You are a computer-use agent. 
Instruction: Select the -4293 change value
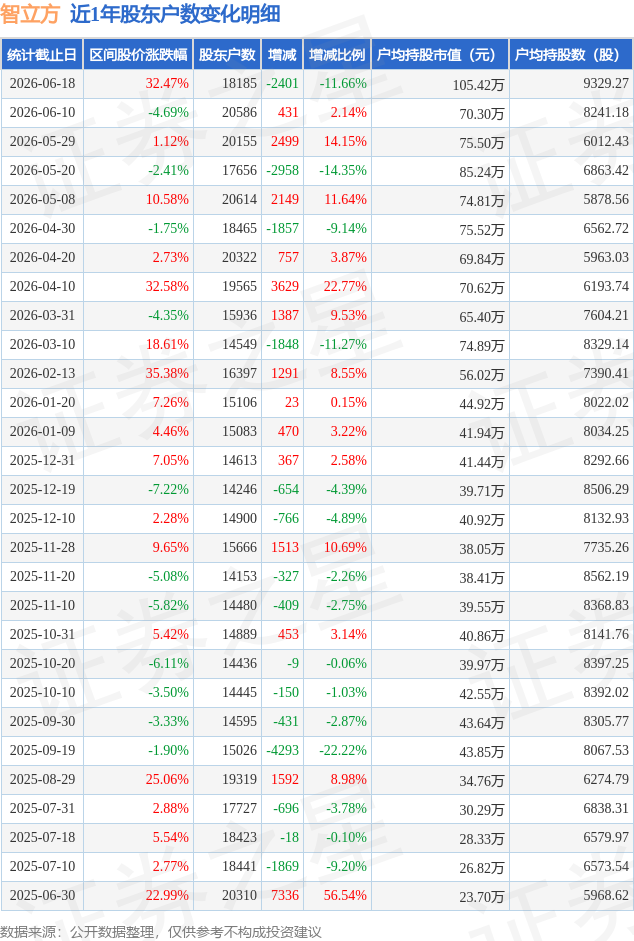tap(282, 750)
